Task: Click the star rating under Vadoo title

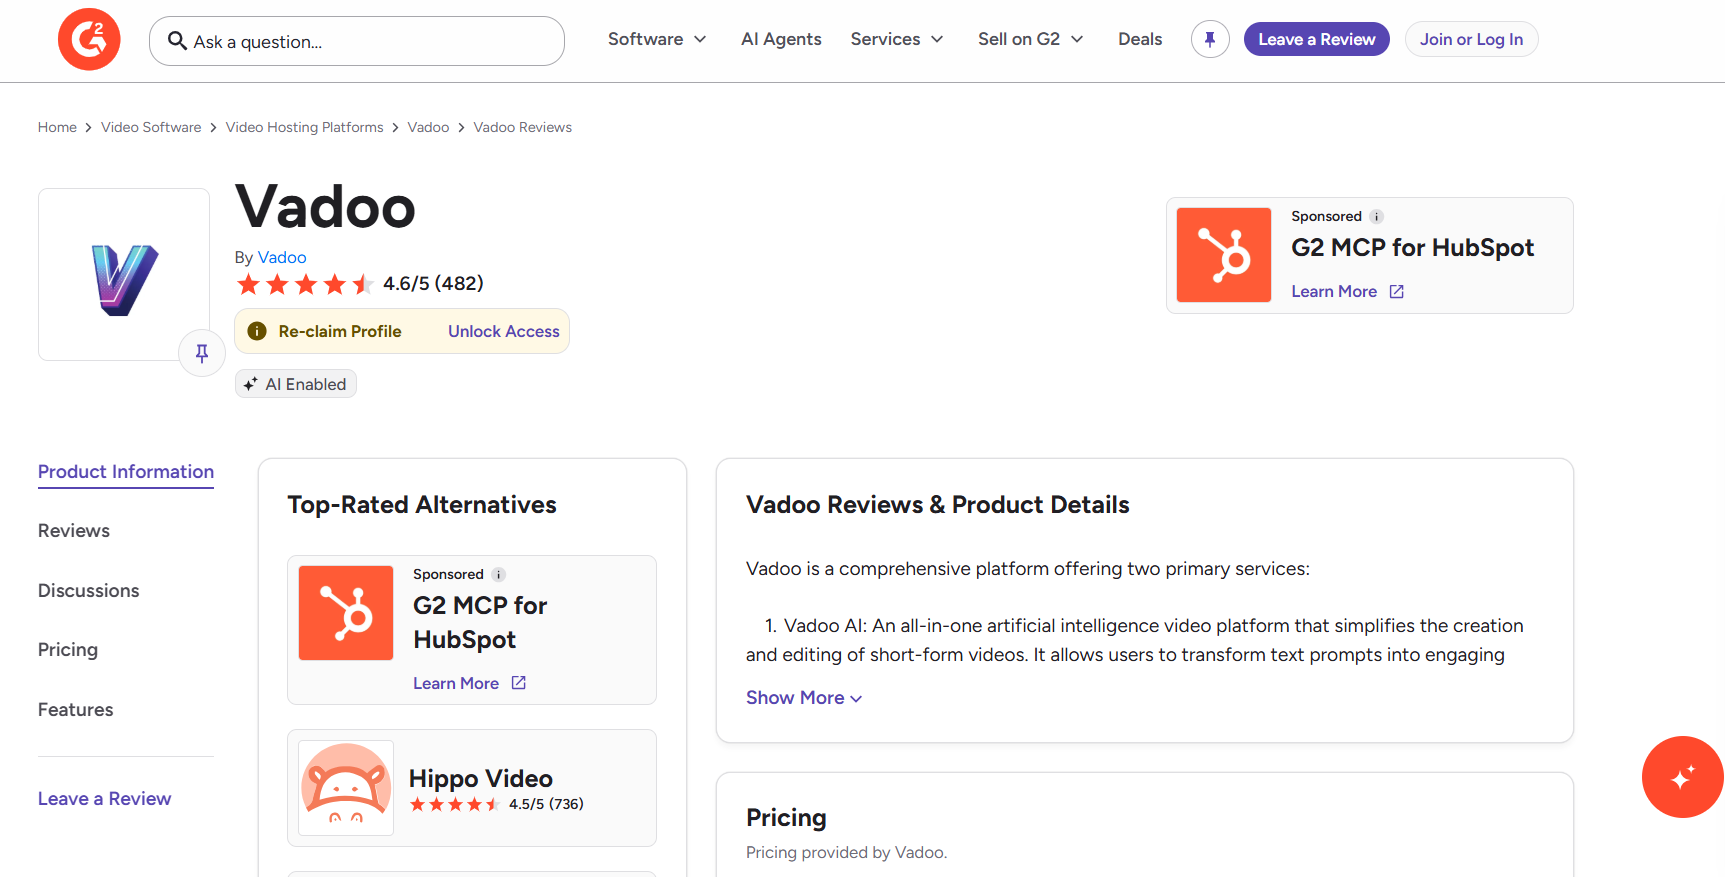Action: [305, 284]
